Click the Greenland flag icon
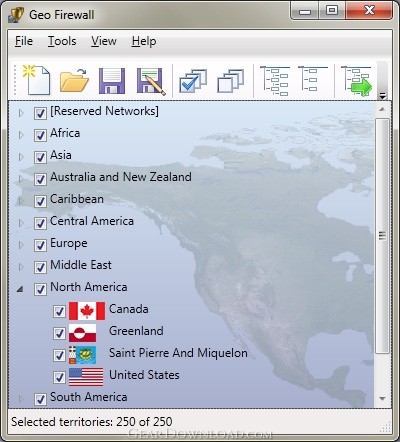This screenshot has width=400, height=442. tap(83, 333)
